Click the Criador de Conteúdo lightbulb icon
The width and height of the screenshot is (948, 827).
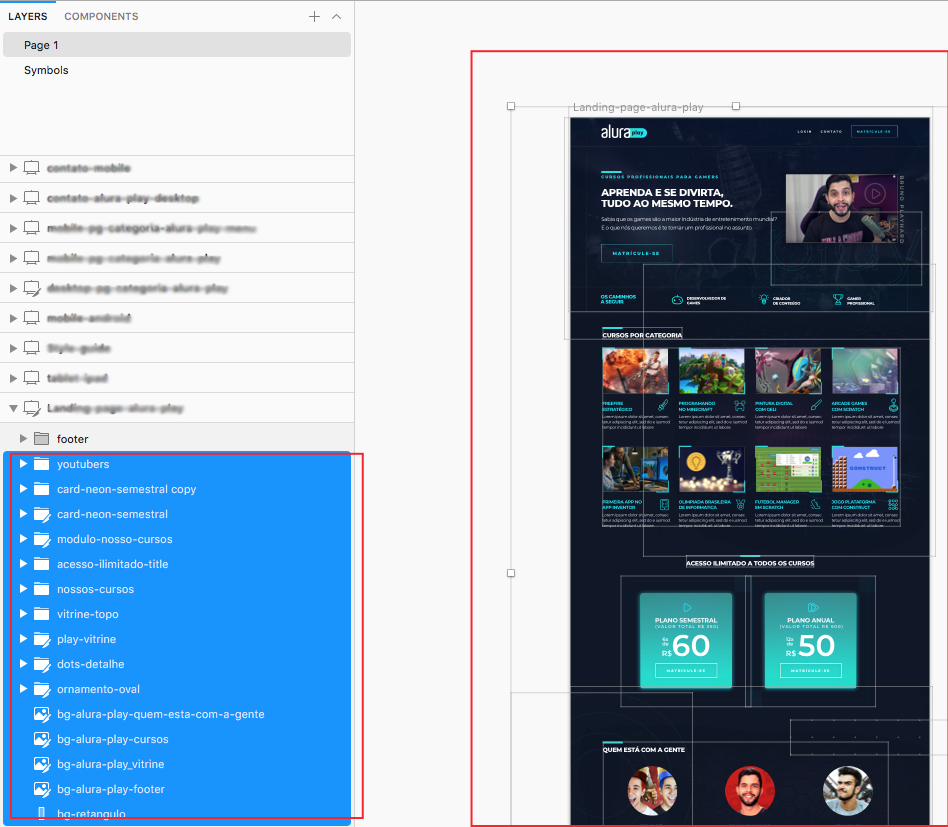[x=764, y=299]
